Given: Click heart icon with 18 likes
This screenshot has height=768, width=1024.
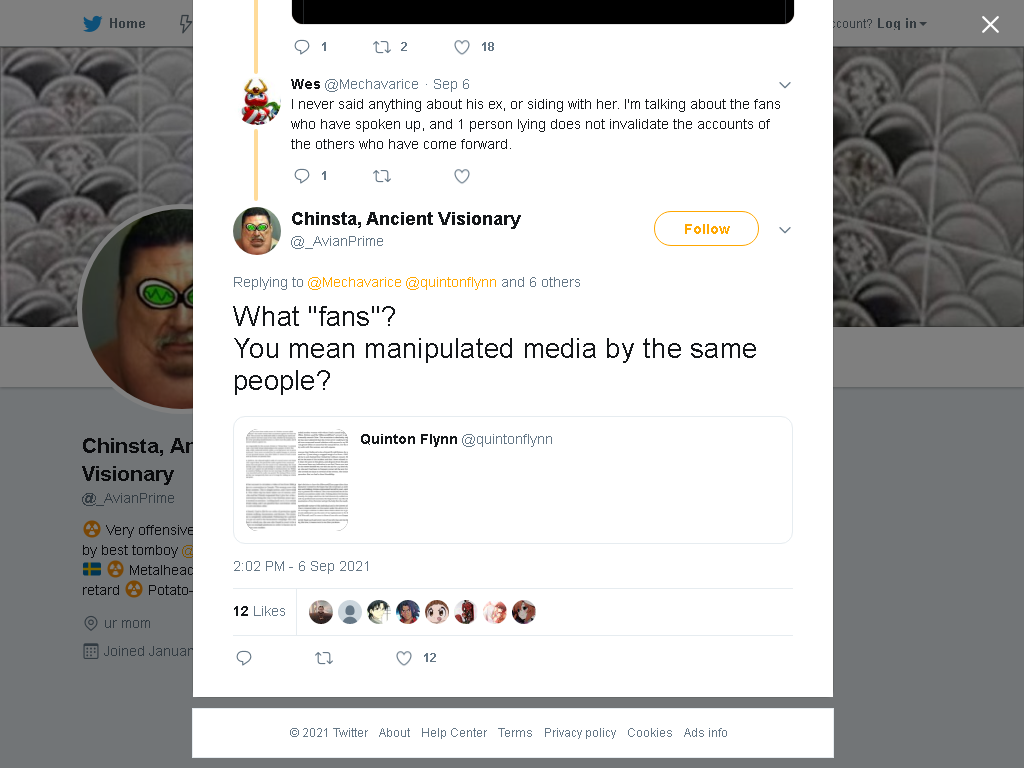Looking at the screenshot, I should (x=462, y=47).
